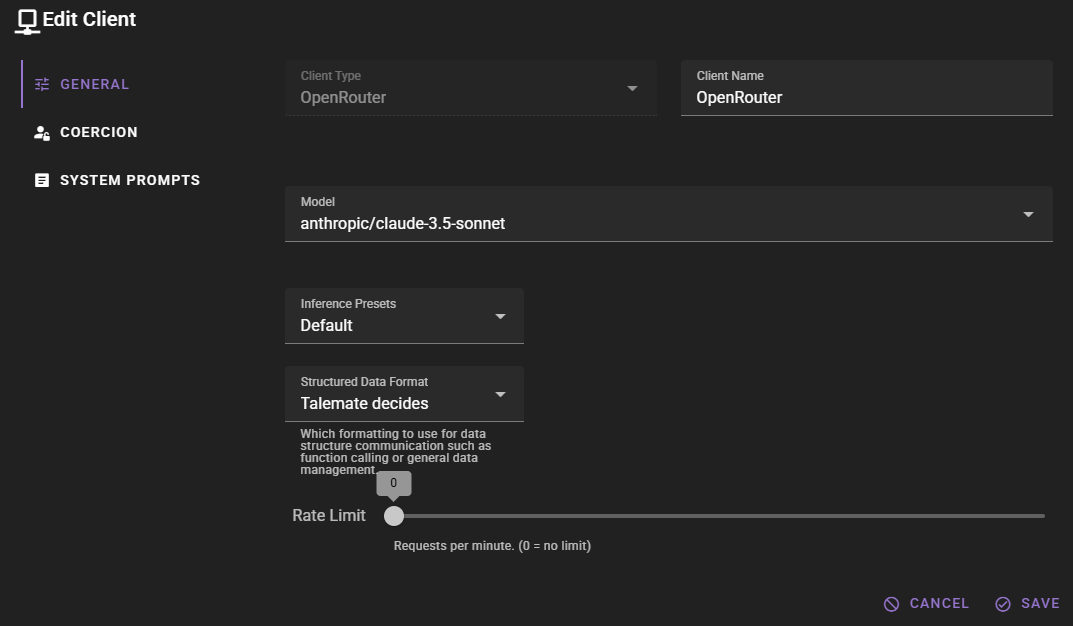The image size is (1073, 626).
Task: Click the Edit Client title text
Action: coord(89,19)
